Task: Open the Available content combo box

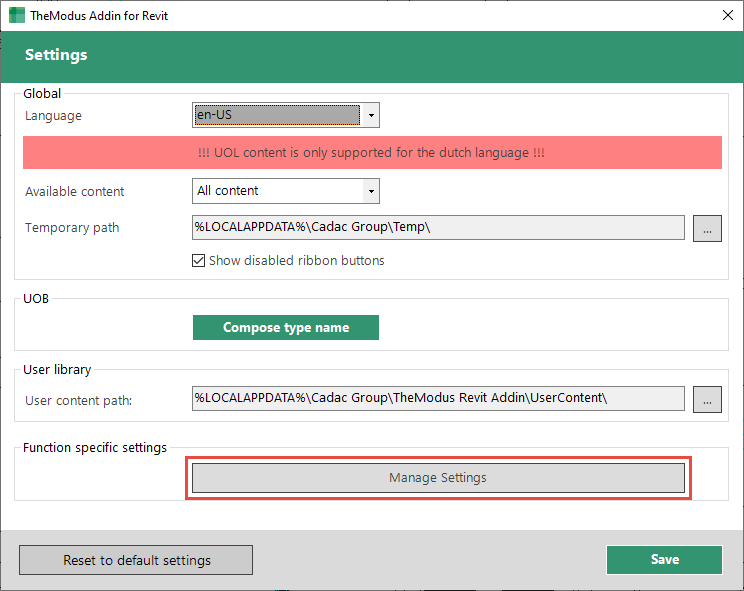Action: coord(286,191)
